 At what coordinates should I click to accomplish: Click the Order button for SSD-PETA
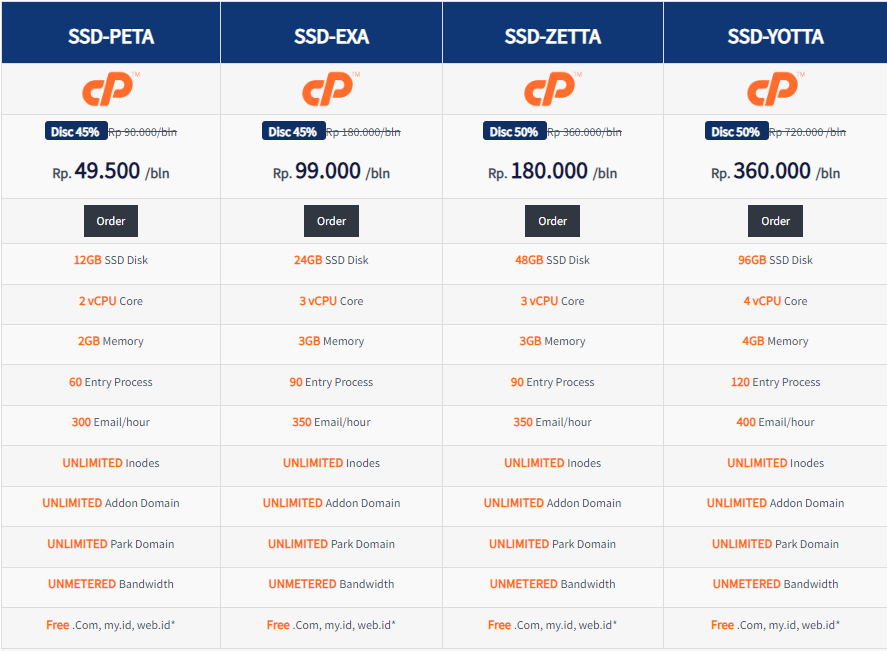pos(110,220)
